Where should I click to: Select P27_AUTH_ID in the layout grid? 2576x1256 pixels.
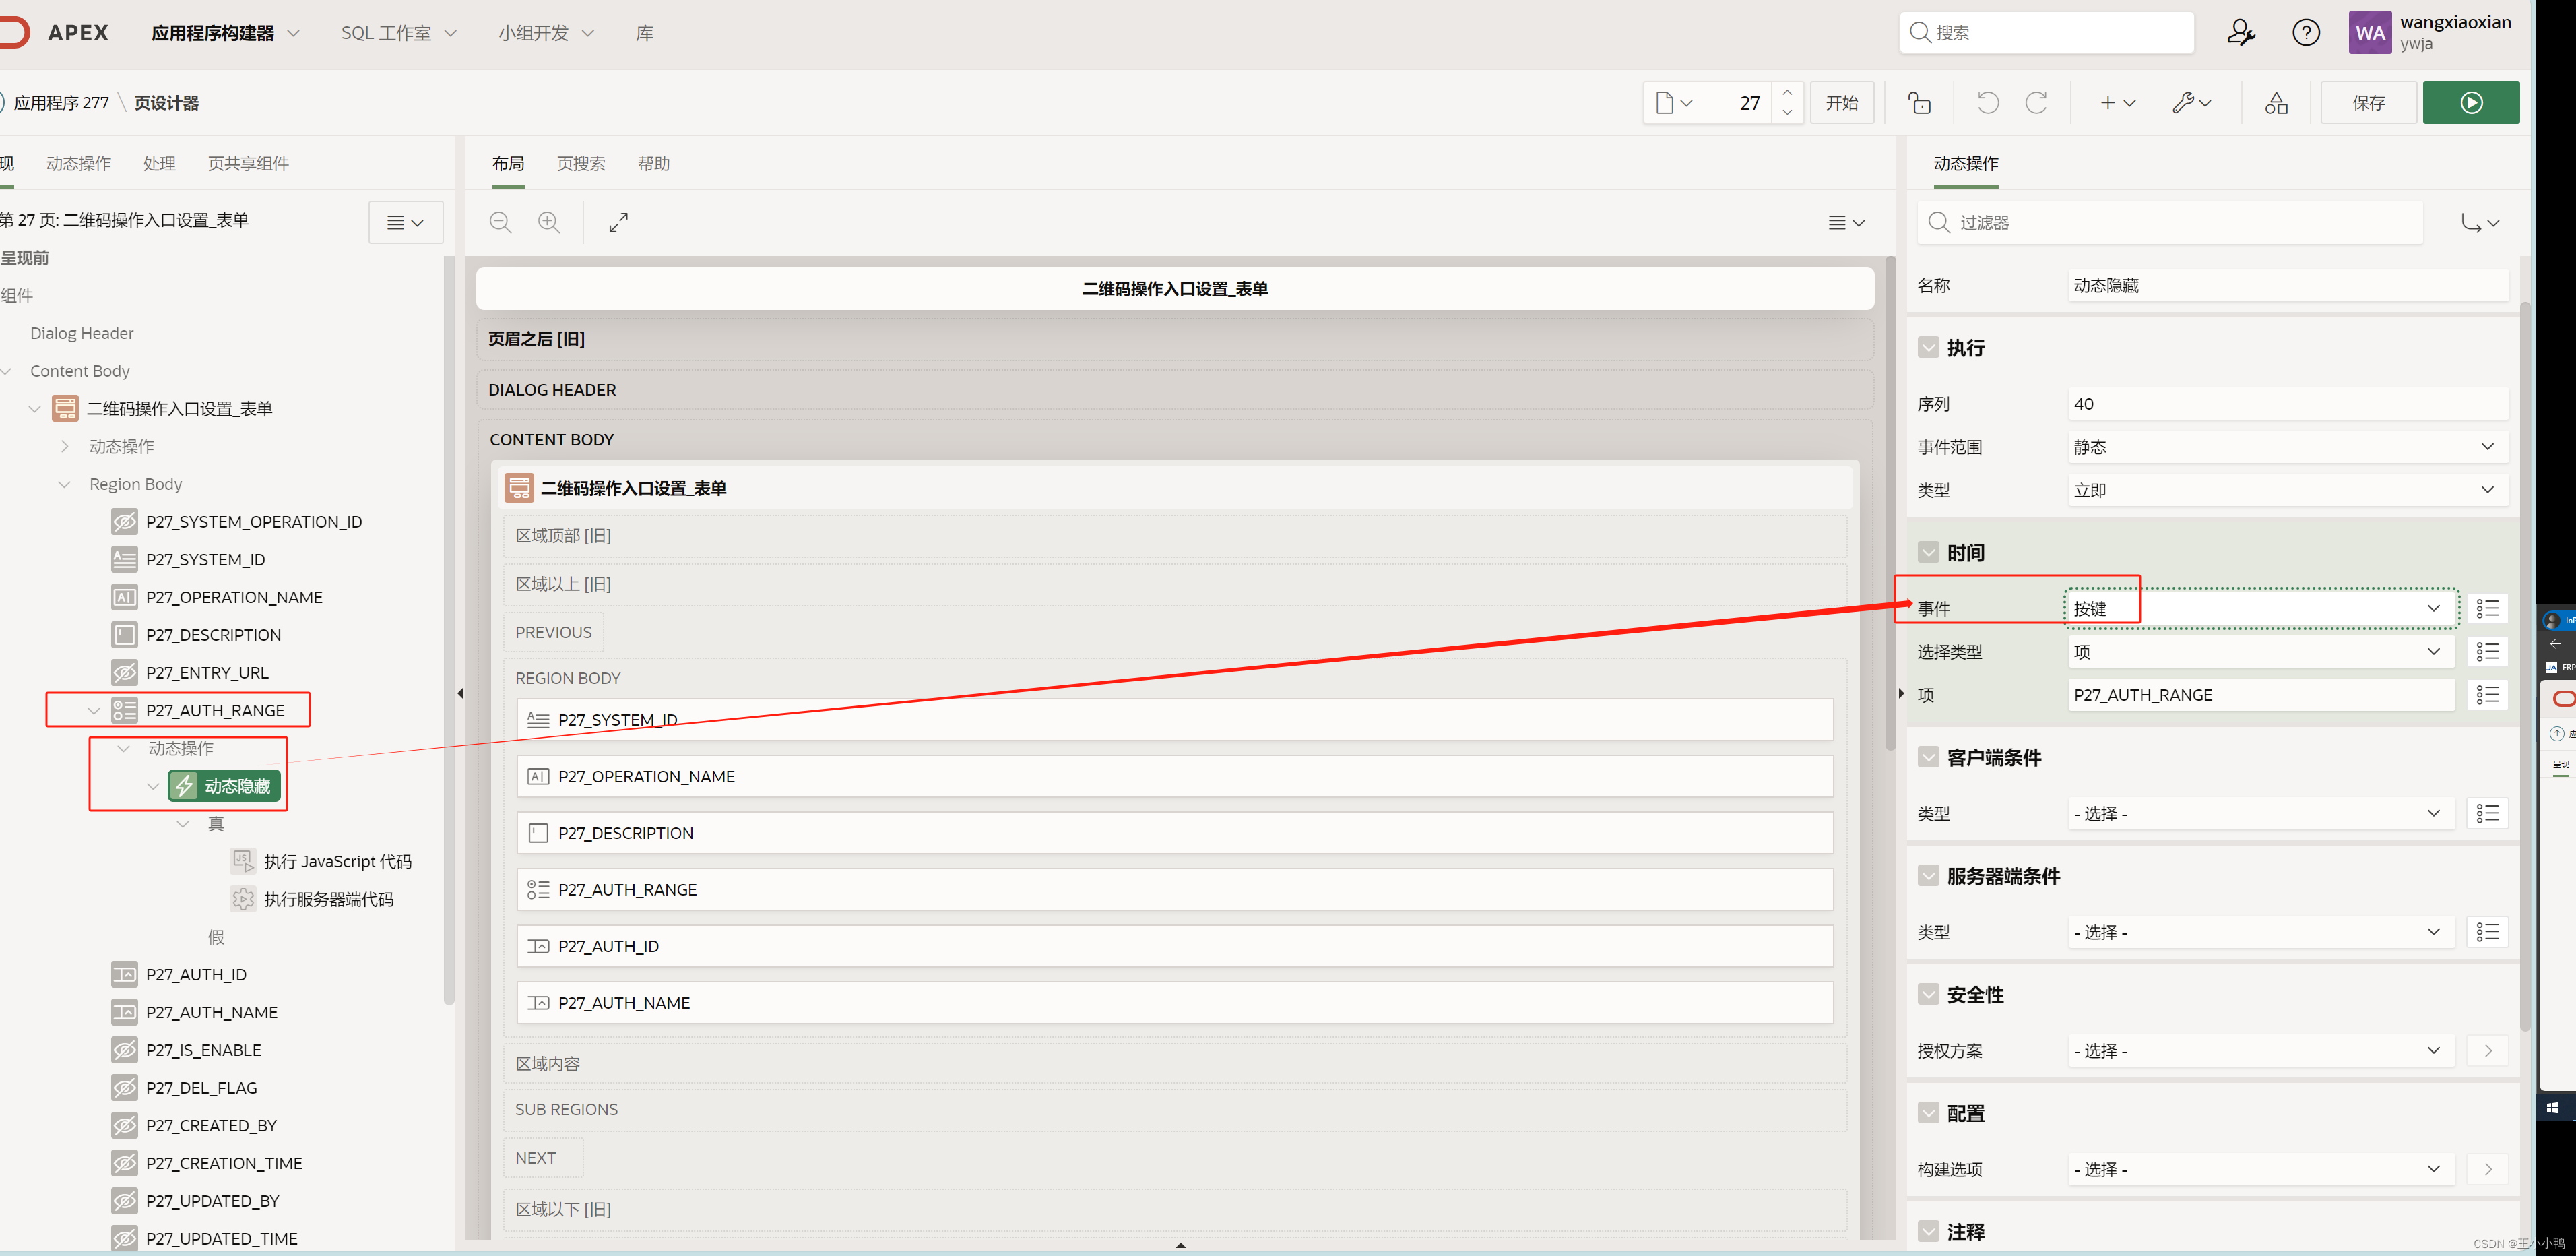1174,946
